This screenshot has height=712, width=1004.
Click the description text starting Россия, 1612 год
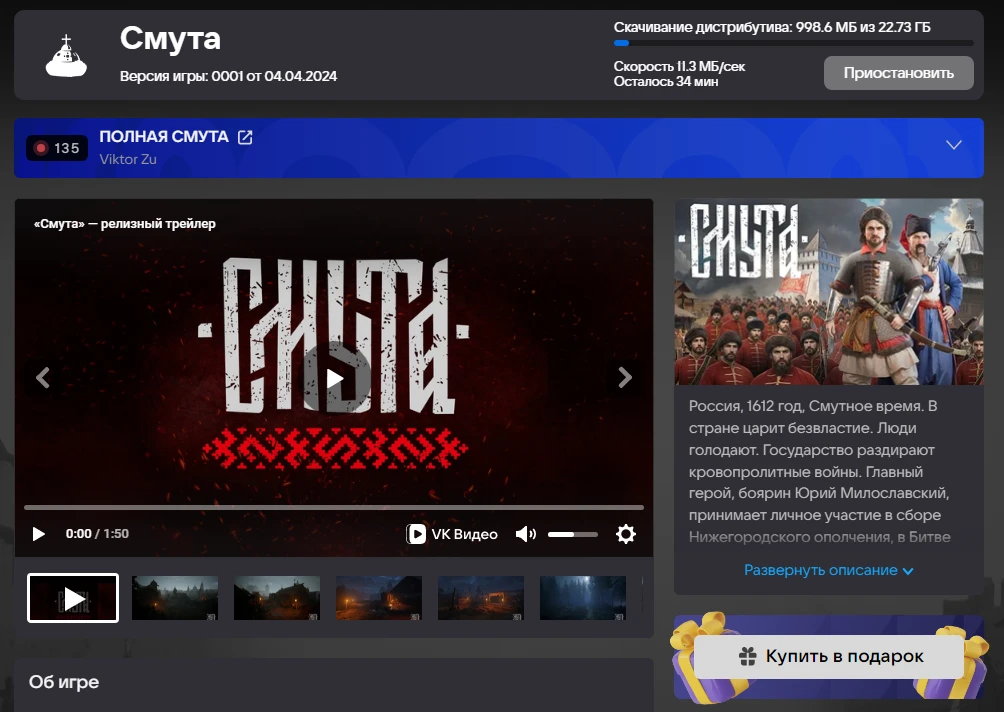coord(820,471)
